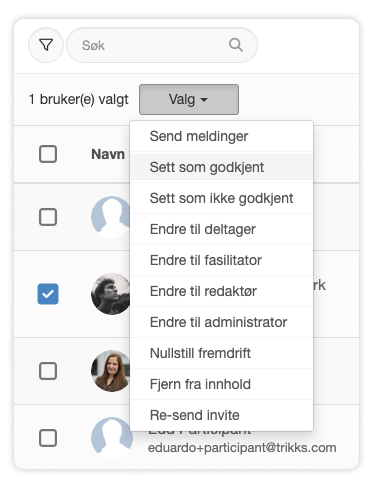The width and height of the screenshot is (373, 487).
Task: Select the checkbox for Edu Participant row
Action: (x=48, y=438)
